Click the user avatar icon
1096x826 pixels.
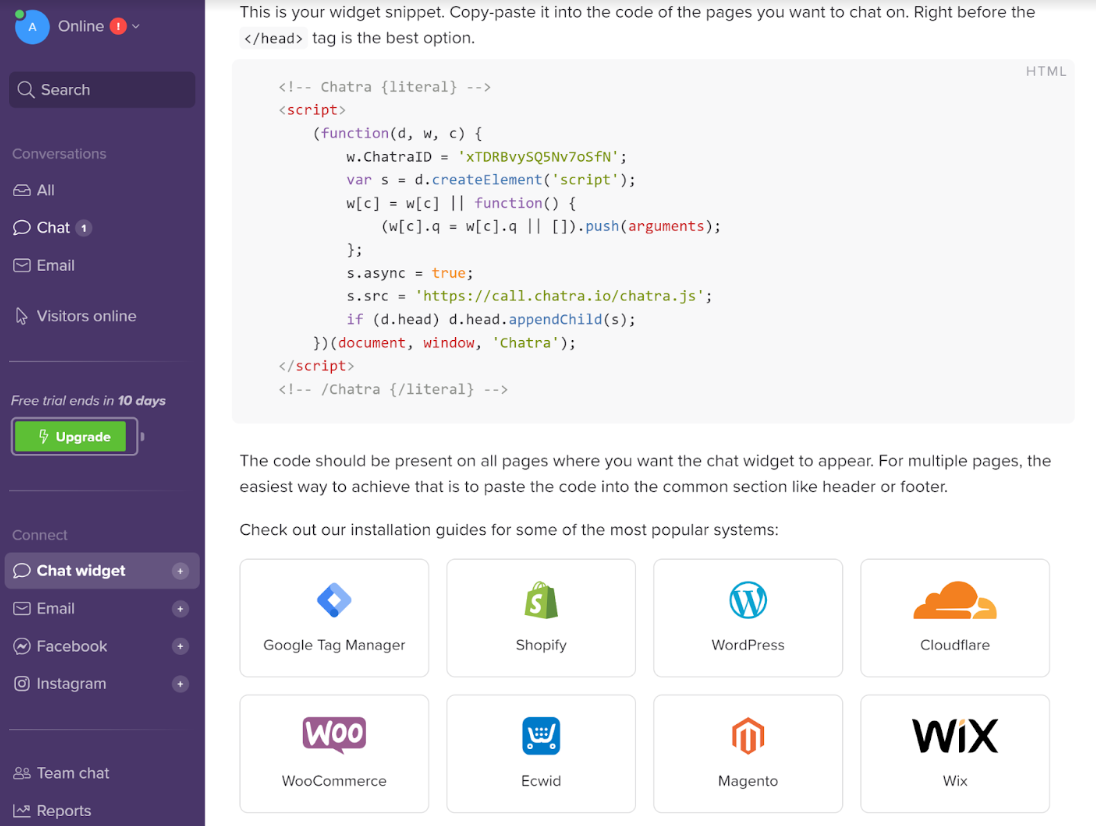click(32, 27)
